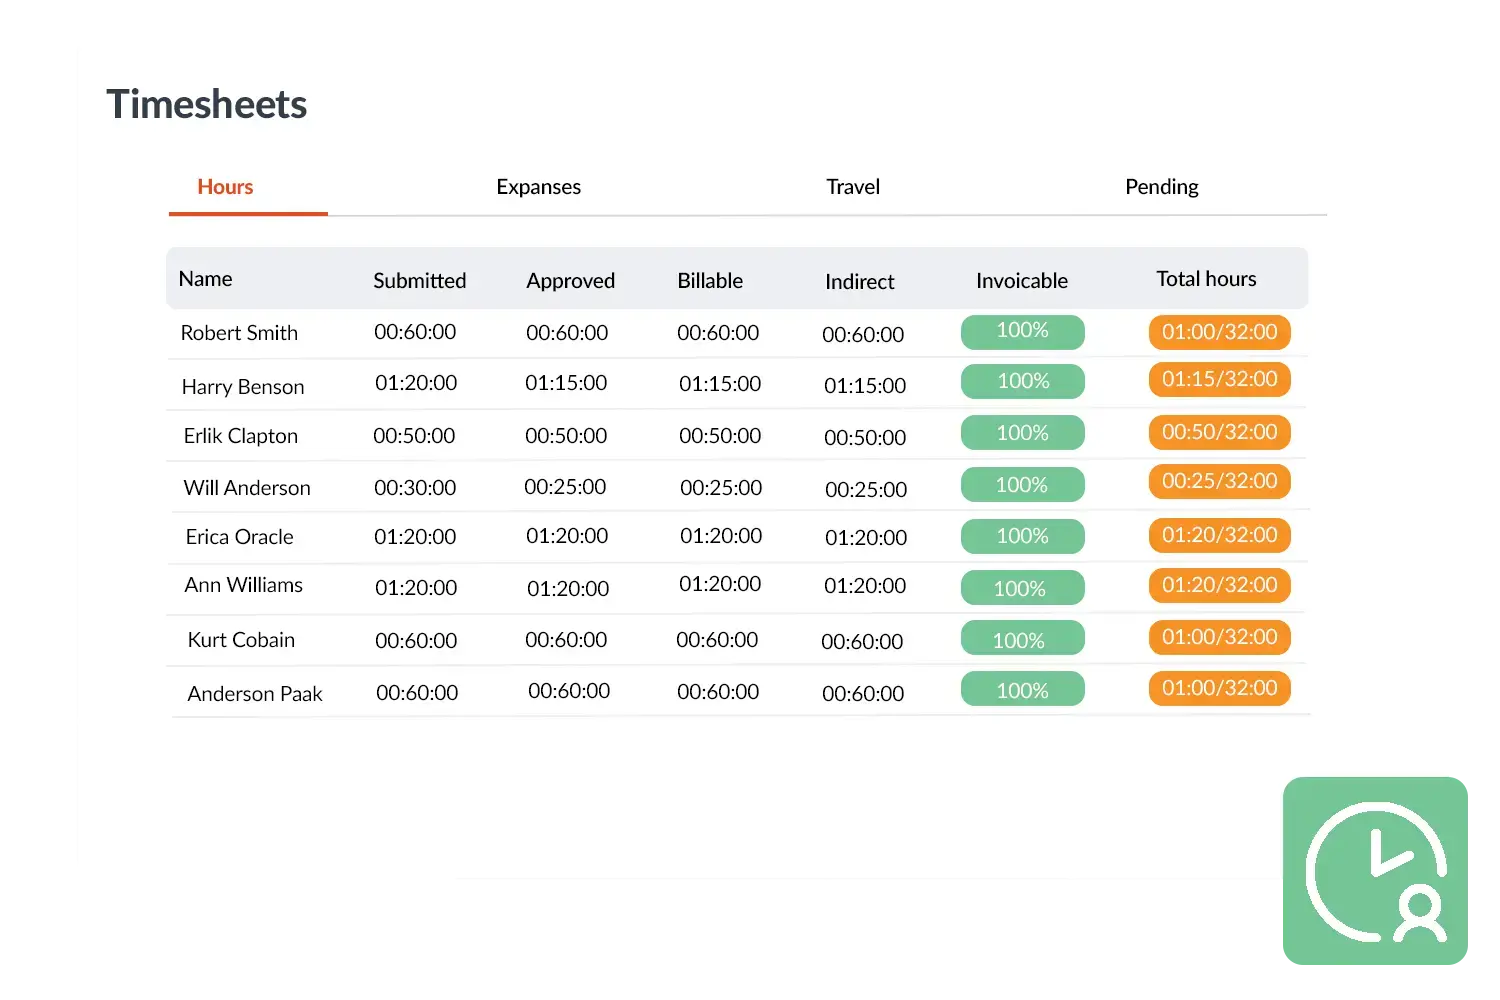1500x1000 pixels.
Task: Select the Travel tab
Action: (853, 187)
